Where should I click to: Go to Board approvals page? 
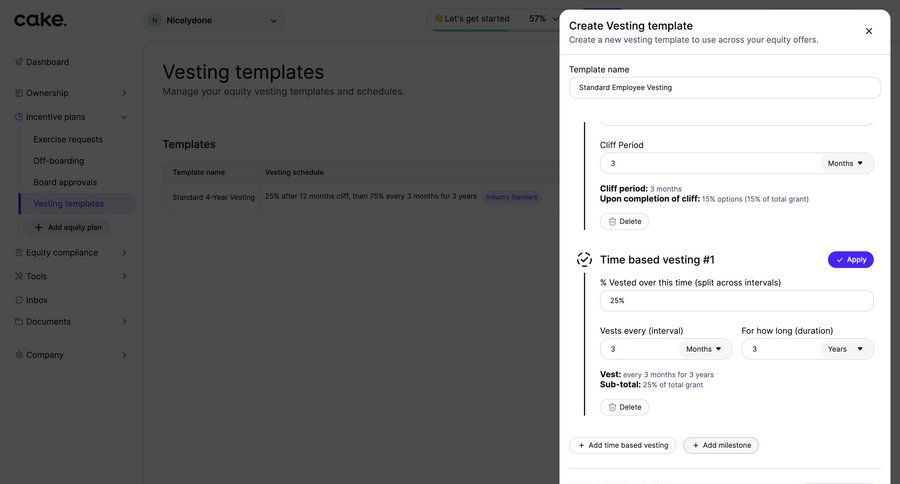tap(65, 182)
